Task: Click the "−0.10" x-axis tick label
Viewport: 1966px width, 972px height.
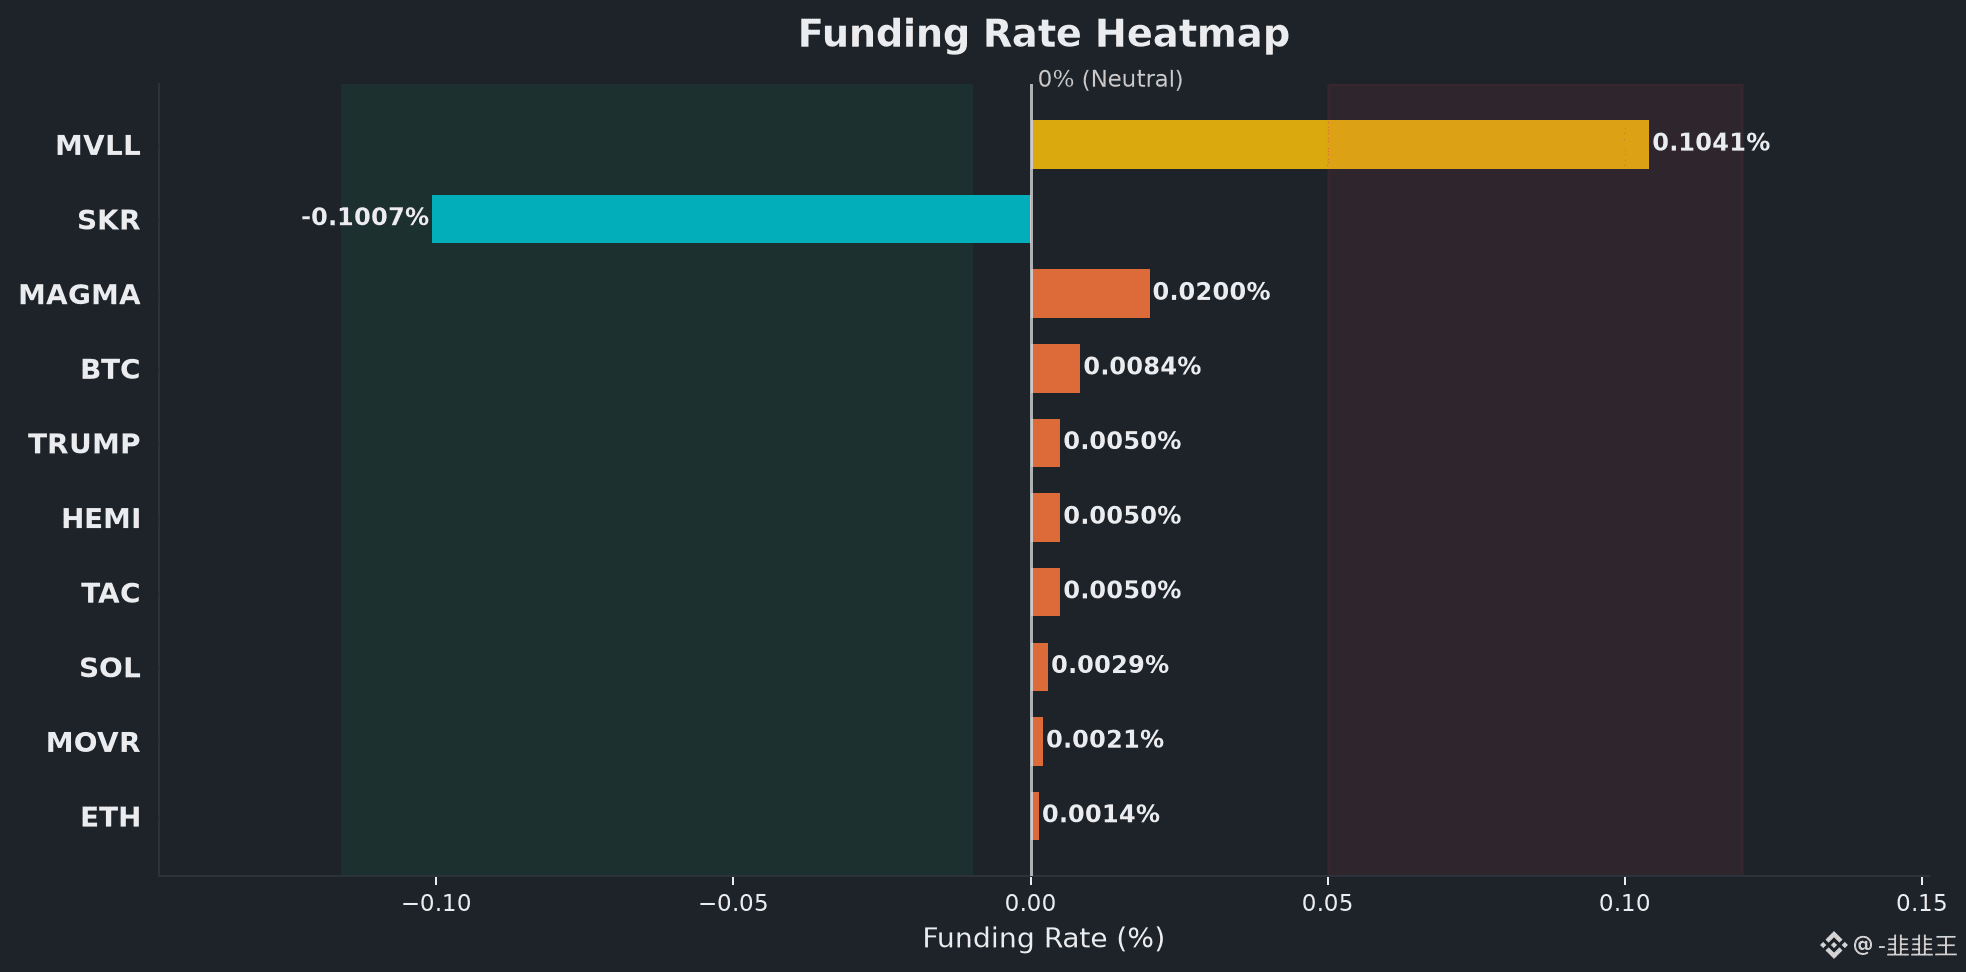Action: click(x=436, y=904)
